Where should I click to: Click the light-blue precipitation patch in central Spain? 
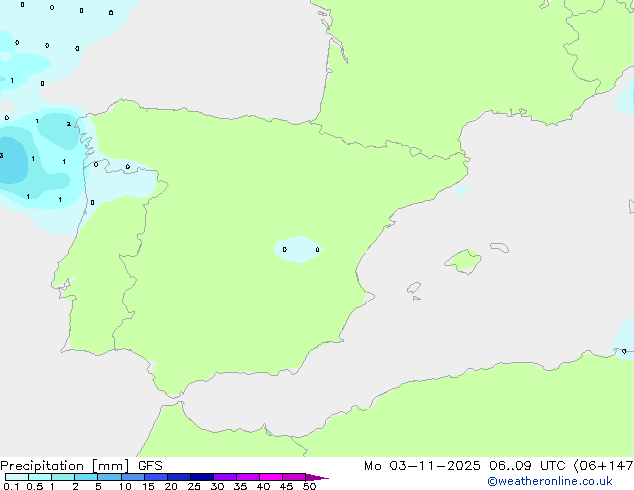(x=298, y=249)
